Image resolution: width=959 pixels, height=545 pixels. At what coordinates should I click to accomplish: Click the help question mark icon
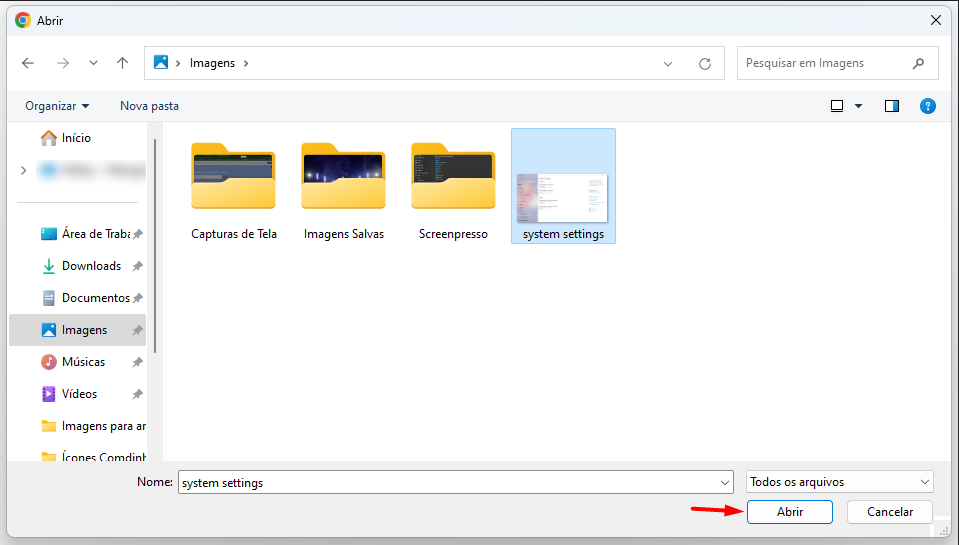927,106
